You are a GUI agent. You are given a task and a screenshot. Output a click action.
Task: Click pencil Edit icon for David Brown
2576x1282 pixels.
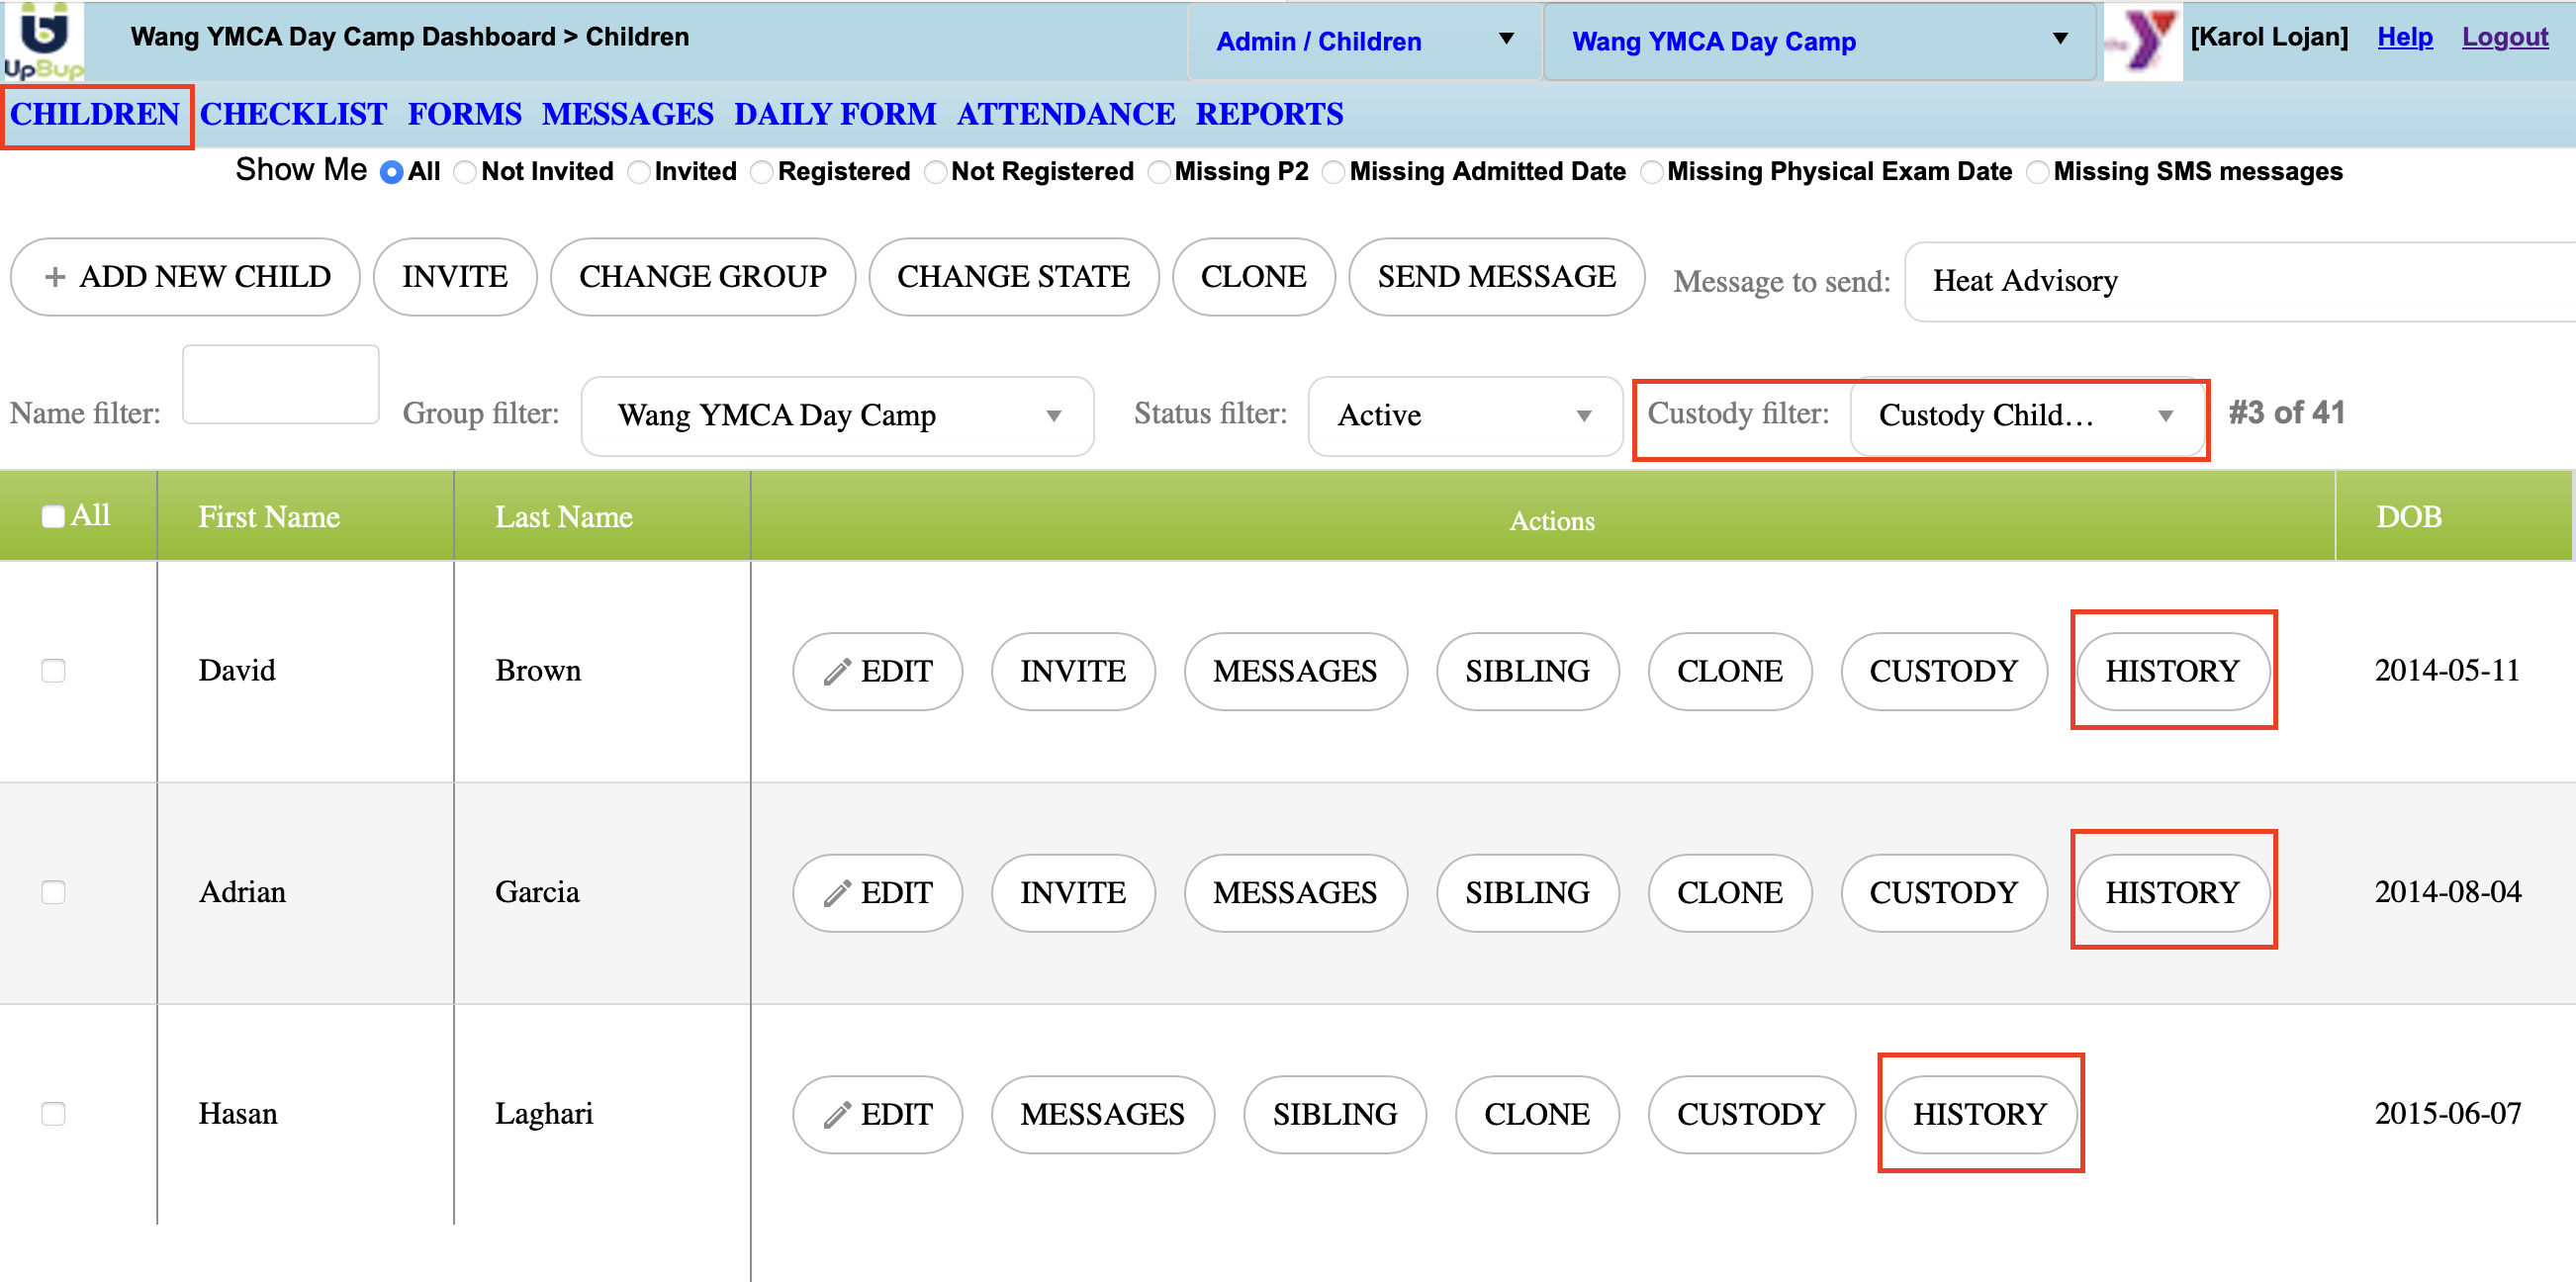click(x=837, y=671)
